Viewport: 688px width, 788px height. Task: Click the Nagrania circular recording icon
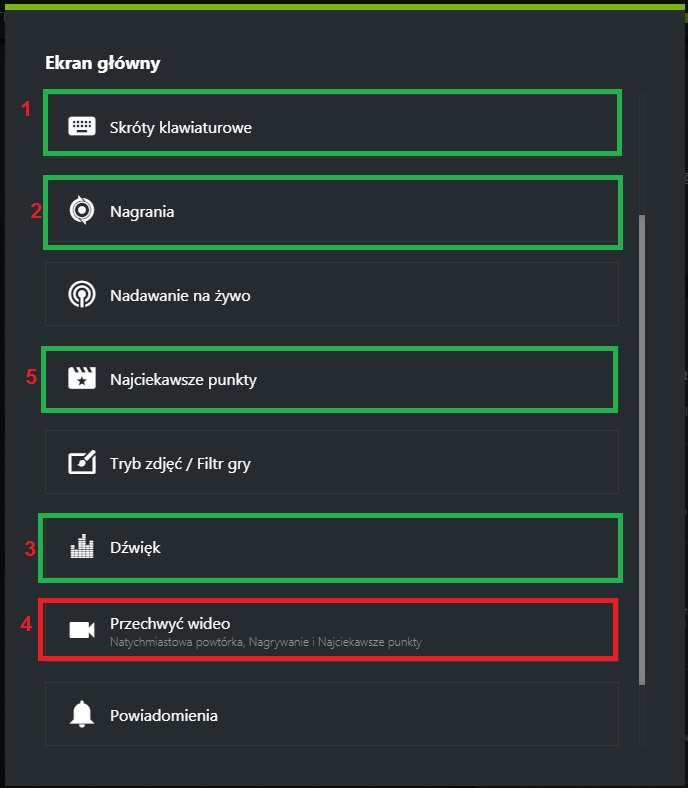tap(81, 211)
